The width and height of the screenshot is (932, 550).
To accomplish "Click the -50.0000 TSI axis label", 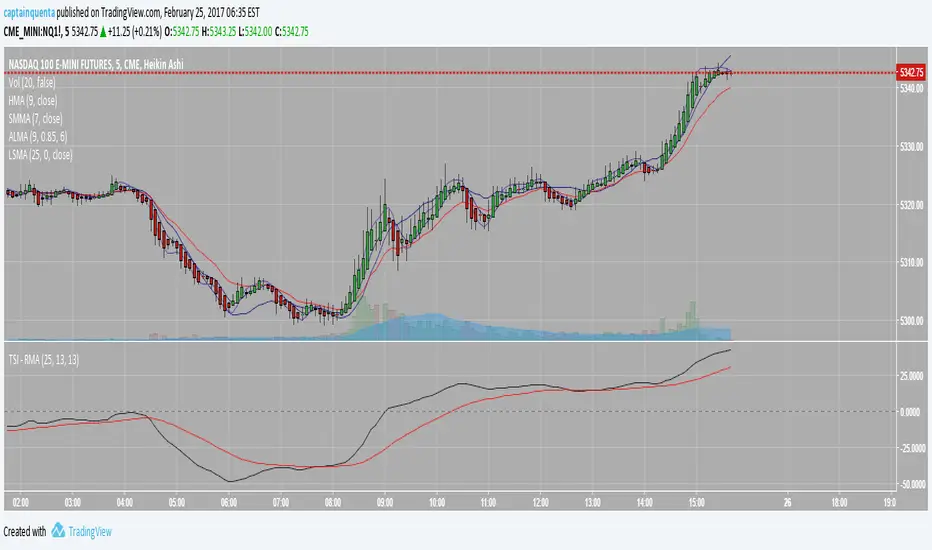I will pos(912,485).
